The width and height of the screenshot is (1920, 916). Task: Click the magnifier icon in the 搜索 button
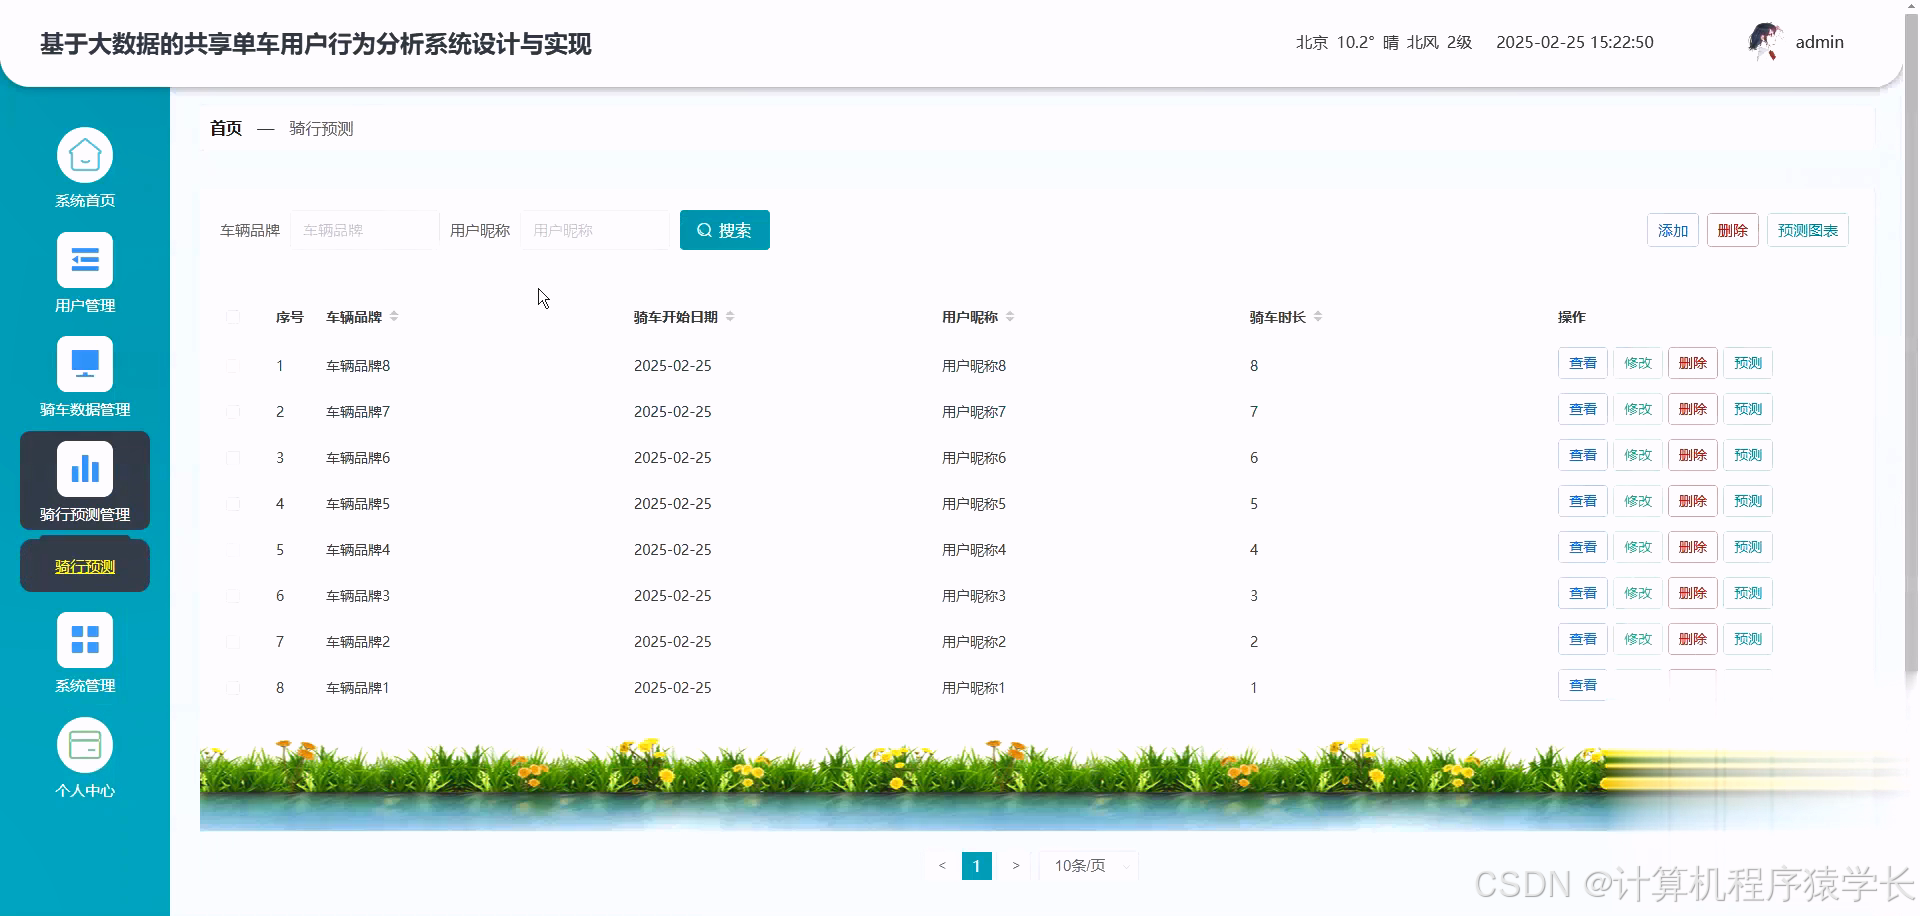point(704,230)
